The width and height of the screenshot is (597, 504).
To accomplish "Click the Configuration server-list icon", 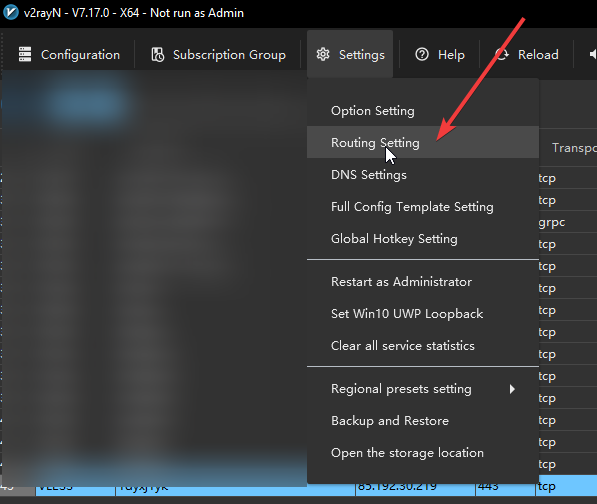I will 25,54.
